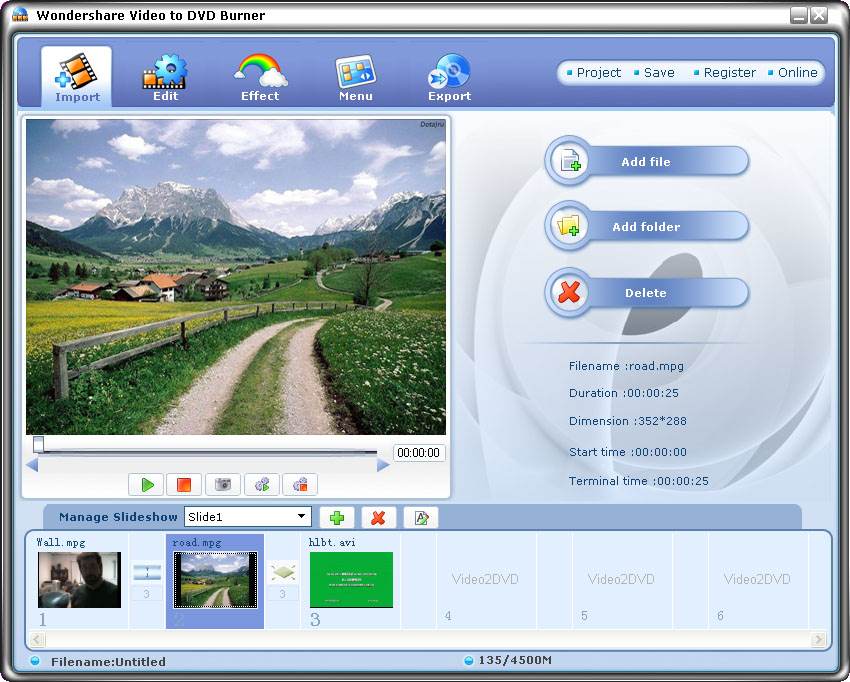The image size is (850, 682).
Task: Click the transition icon after Wall.mpg
Action: tap(147, 573)
